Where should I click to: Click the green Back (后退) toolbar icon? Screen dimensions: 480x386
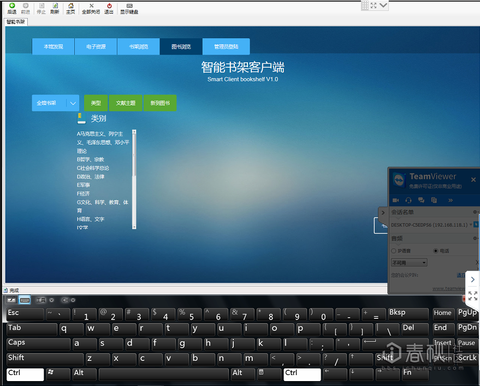click(12, 6)
